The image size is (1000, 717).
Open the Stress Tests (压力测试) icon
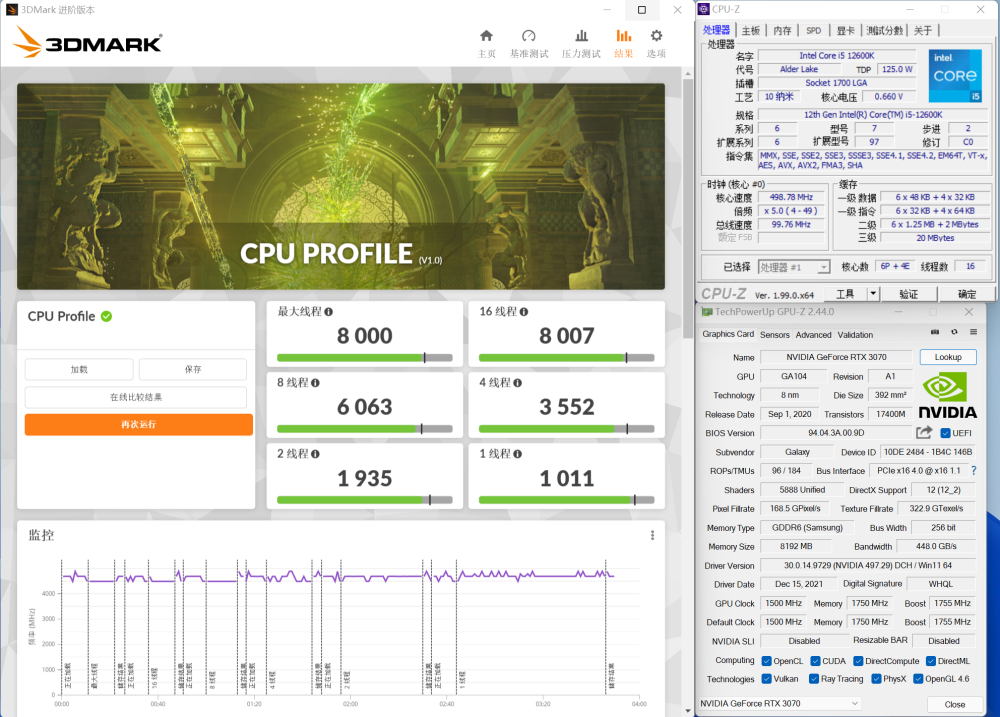(x=581, y=37)
